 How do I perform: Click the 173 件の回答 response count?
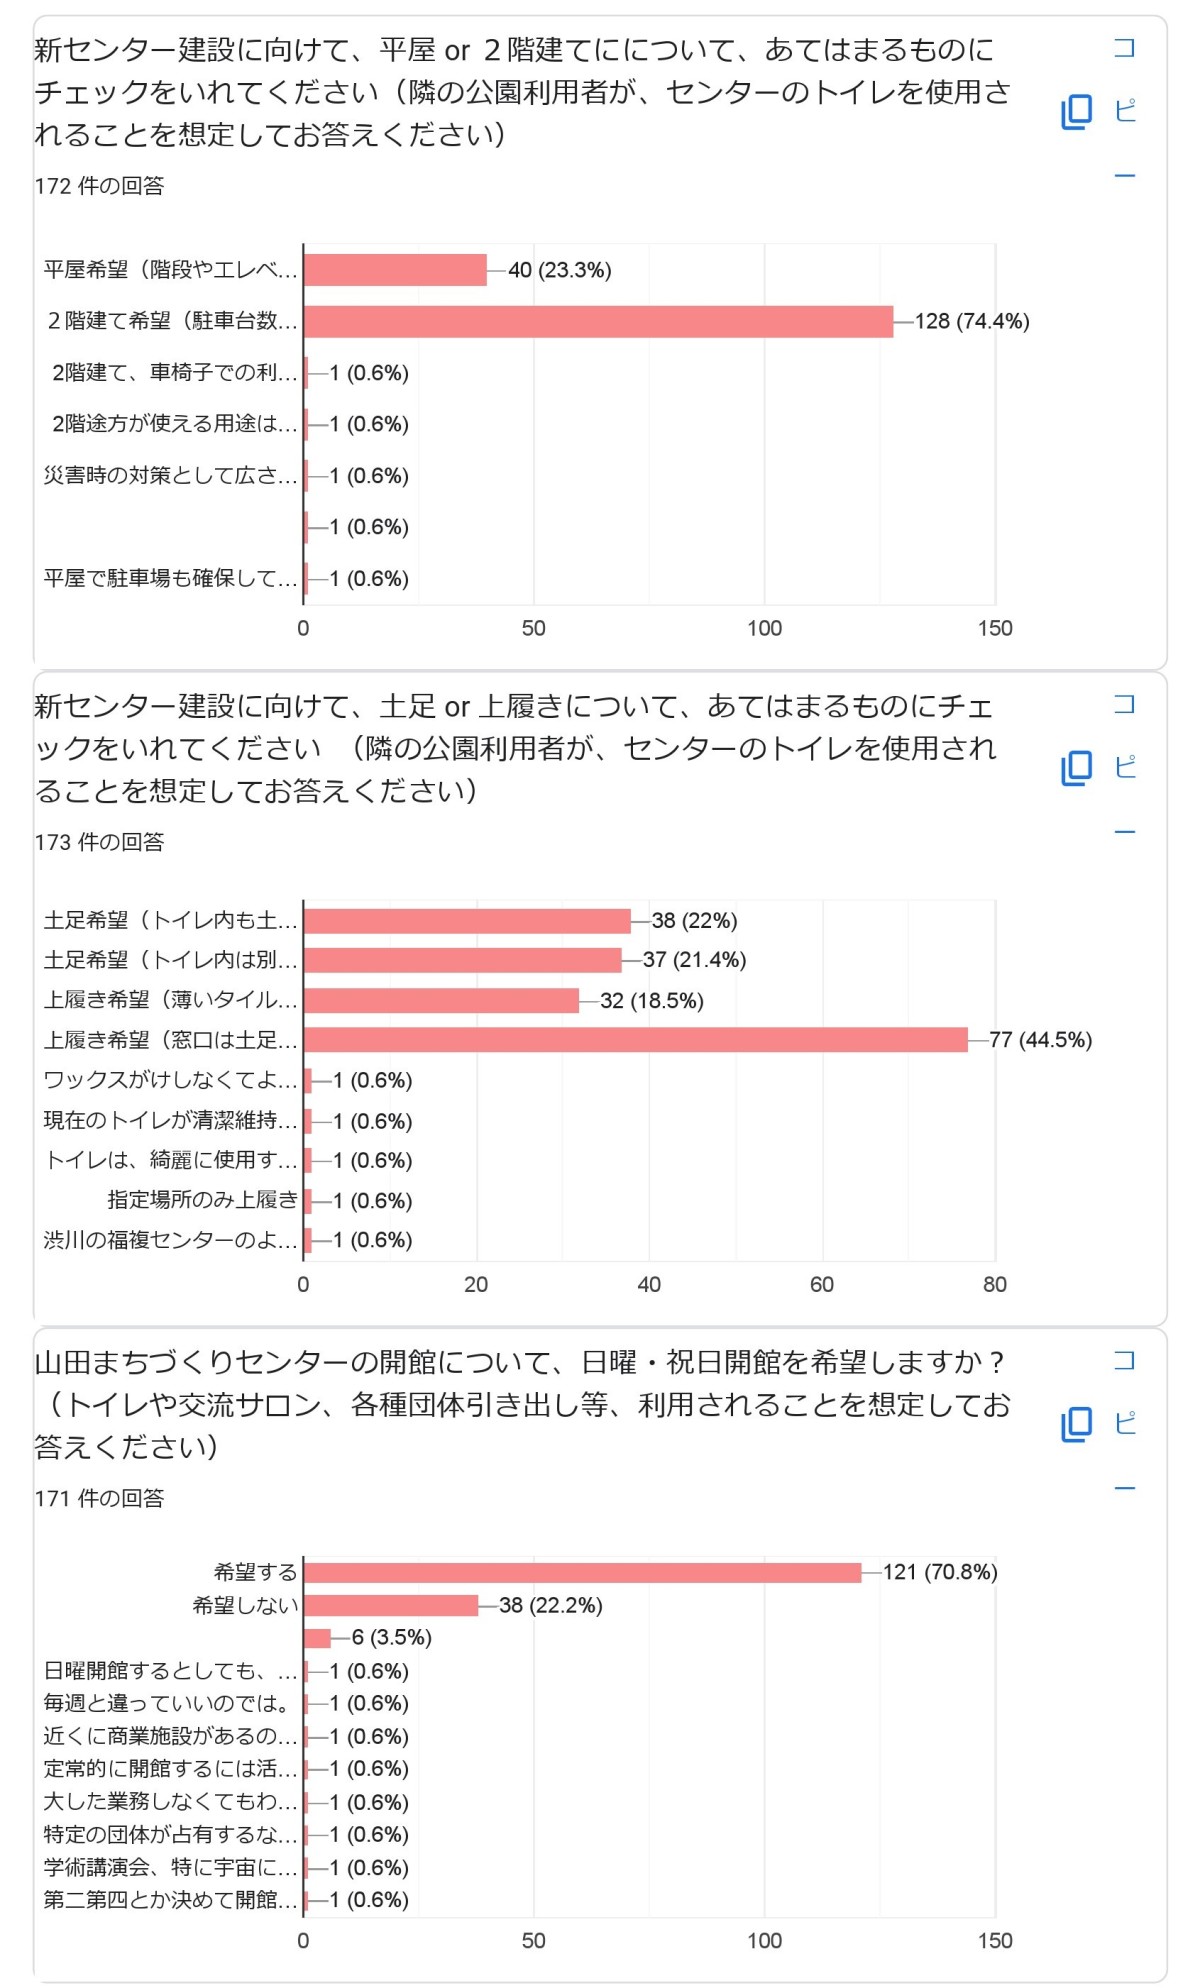(99, 842)
